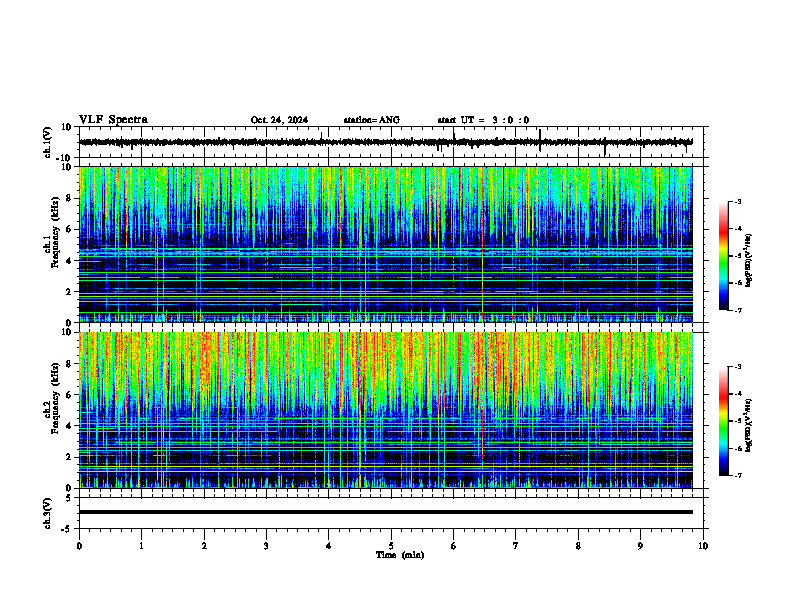Click the "1" tick on the time axis
The height and width of the screenshot is (612, 792).
tap(141, 546)
